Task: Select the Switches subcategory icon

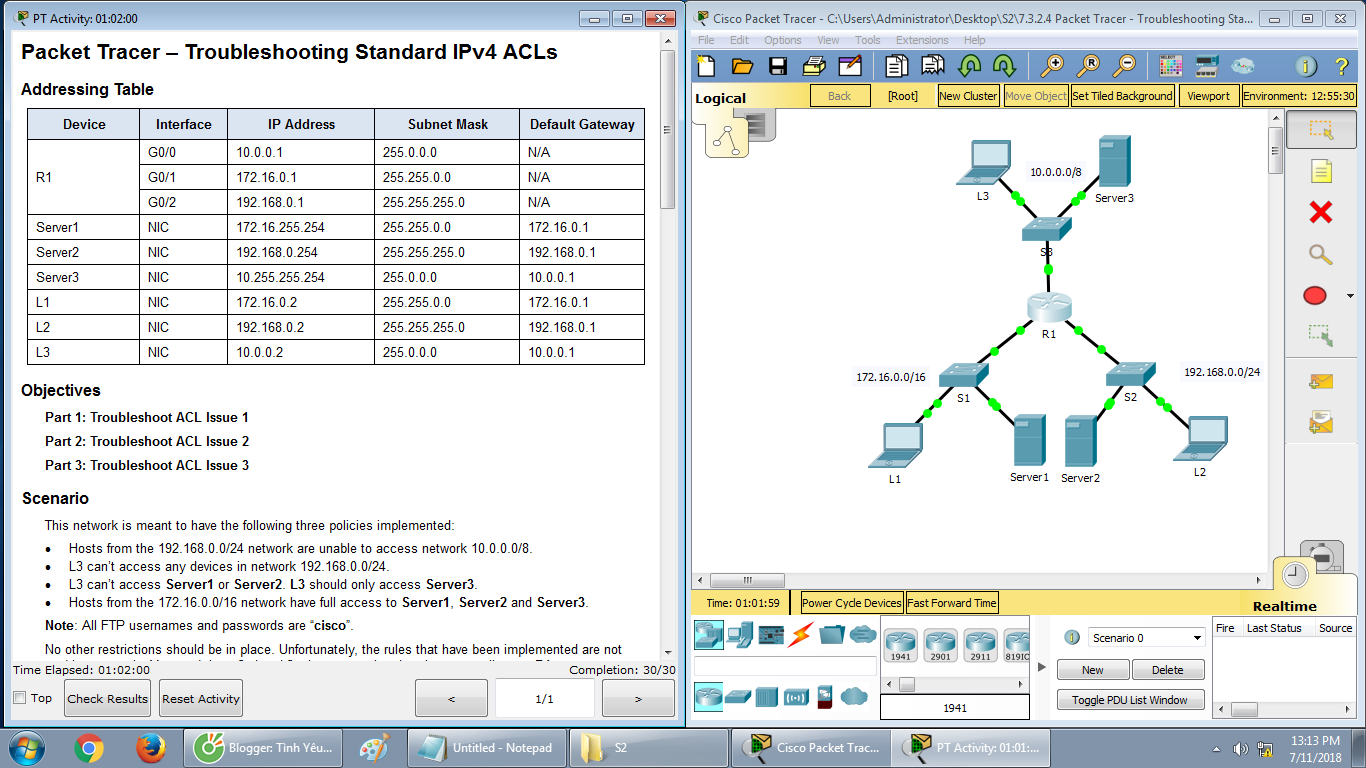Action: [738, 696]
